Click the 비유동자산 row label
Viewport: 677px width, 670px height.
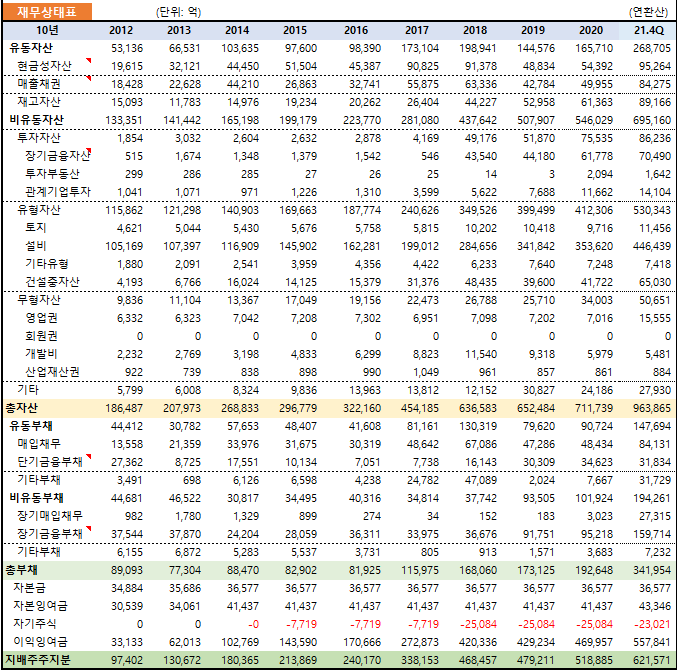coord(36,120)
